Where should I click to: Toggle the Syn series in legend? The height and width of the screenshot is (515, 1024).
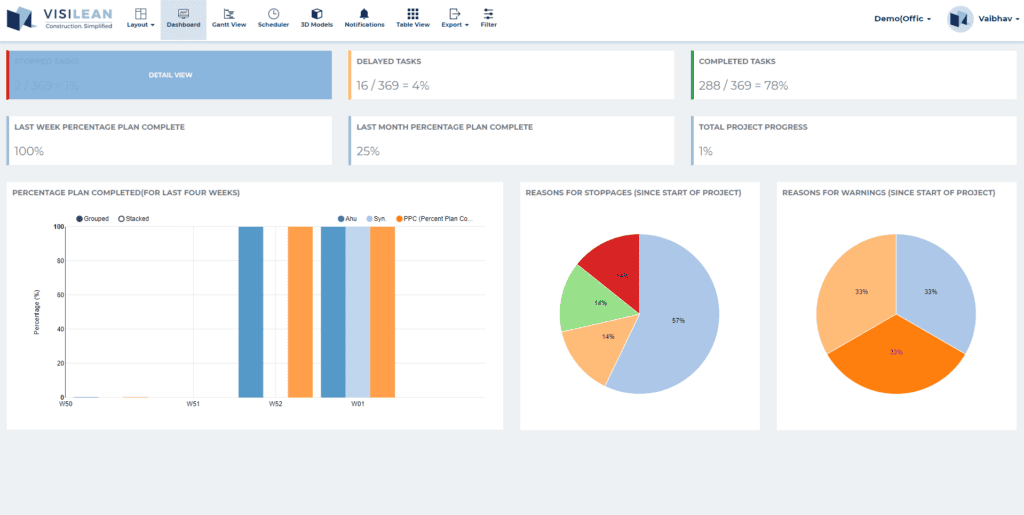(368, 218)
